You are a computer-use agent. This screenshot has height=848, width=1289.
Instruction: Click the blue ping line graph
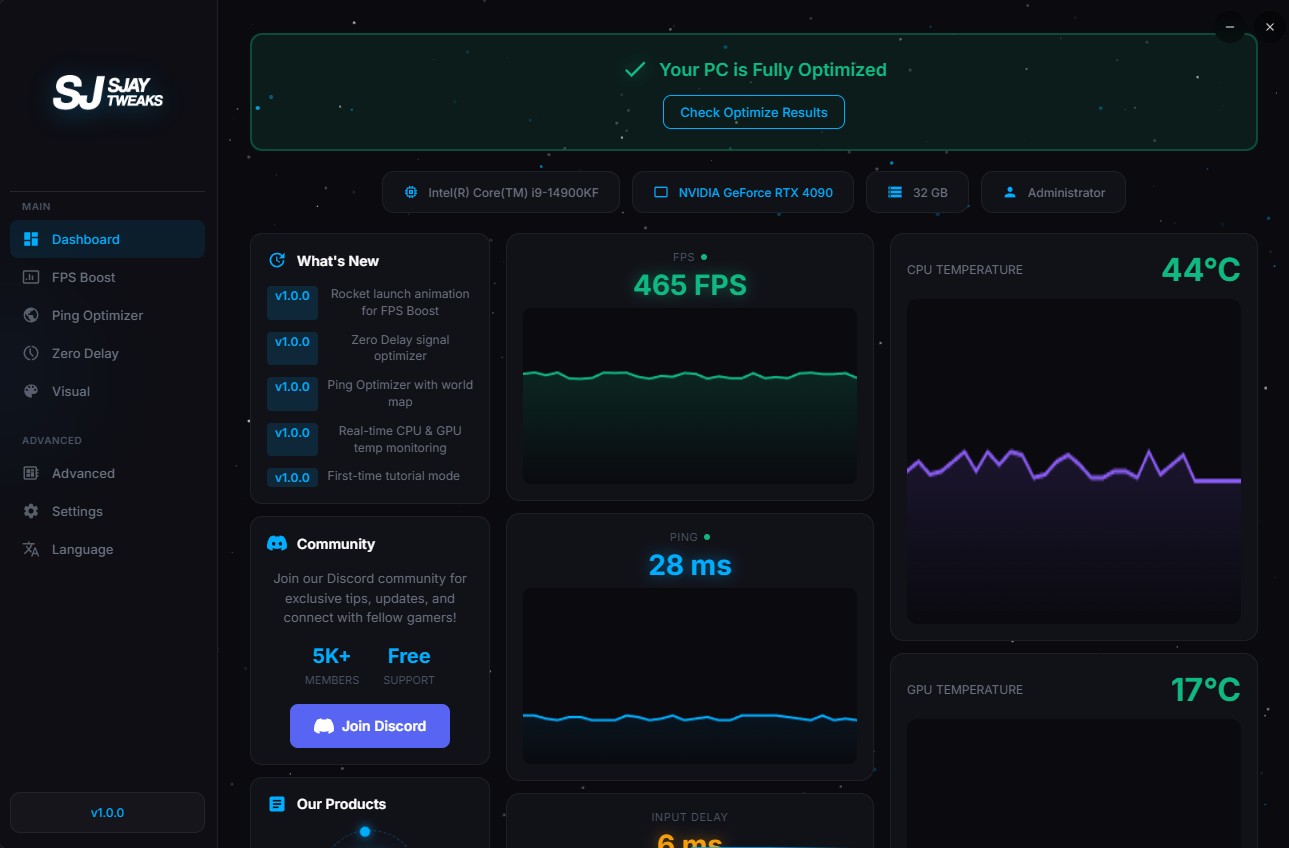690,676
